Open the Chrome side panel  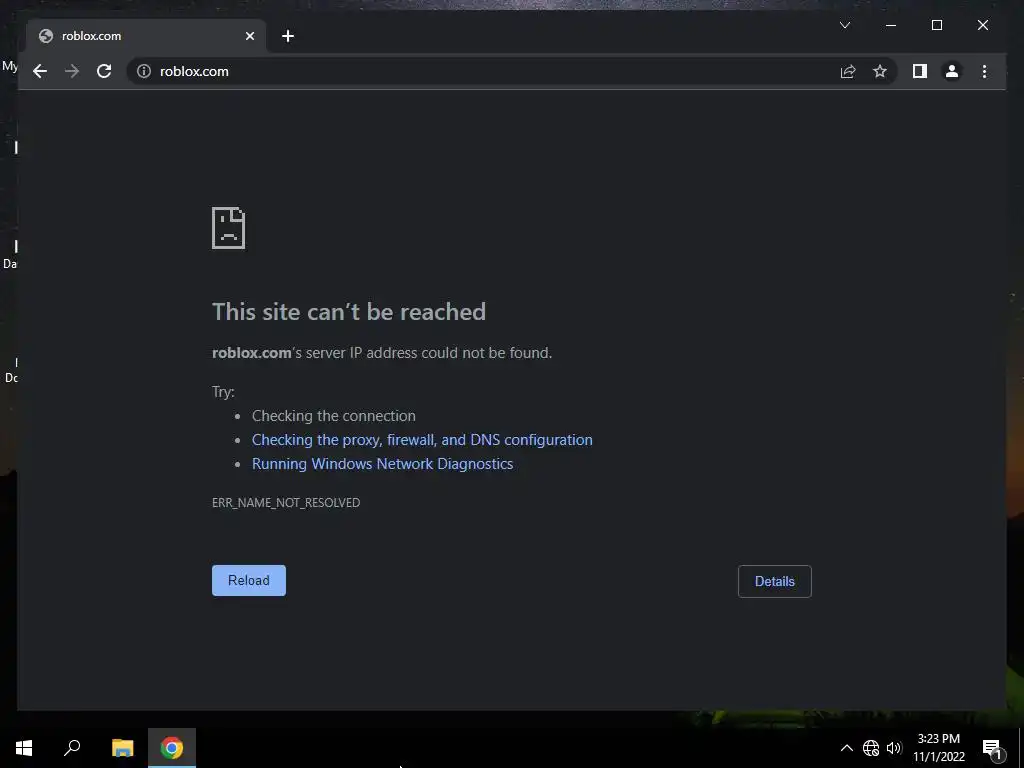click(x=920, y=71)
